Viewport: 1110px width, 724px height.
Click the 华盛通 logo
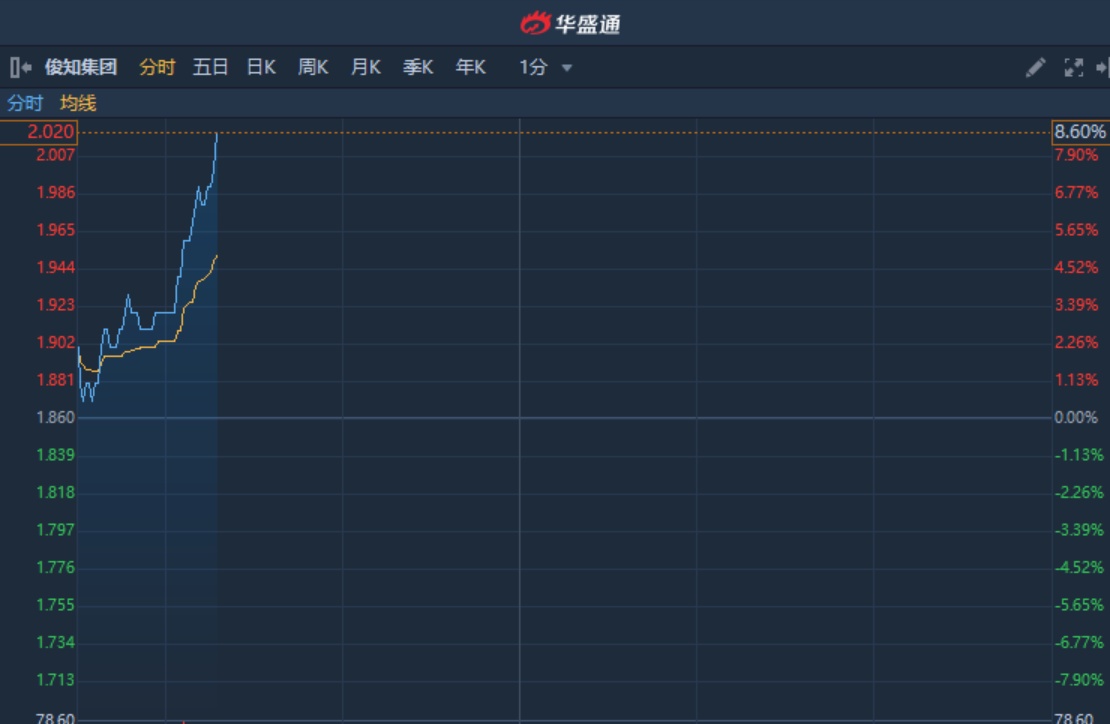point(570,23)
